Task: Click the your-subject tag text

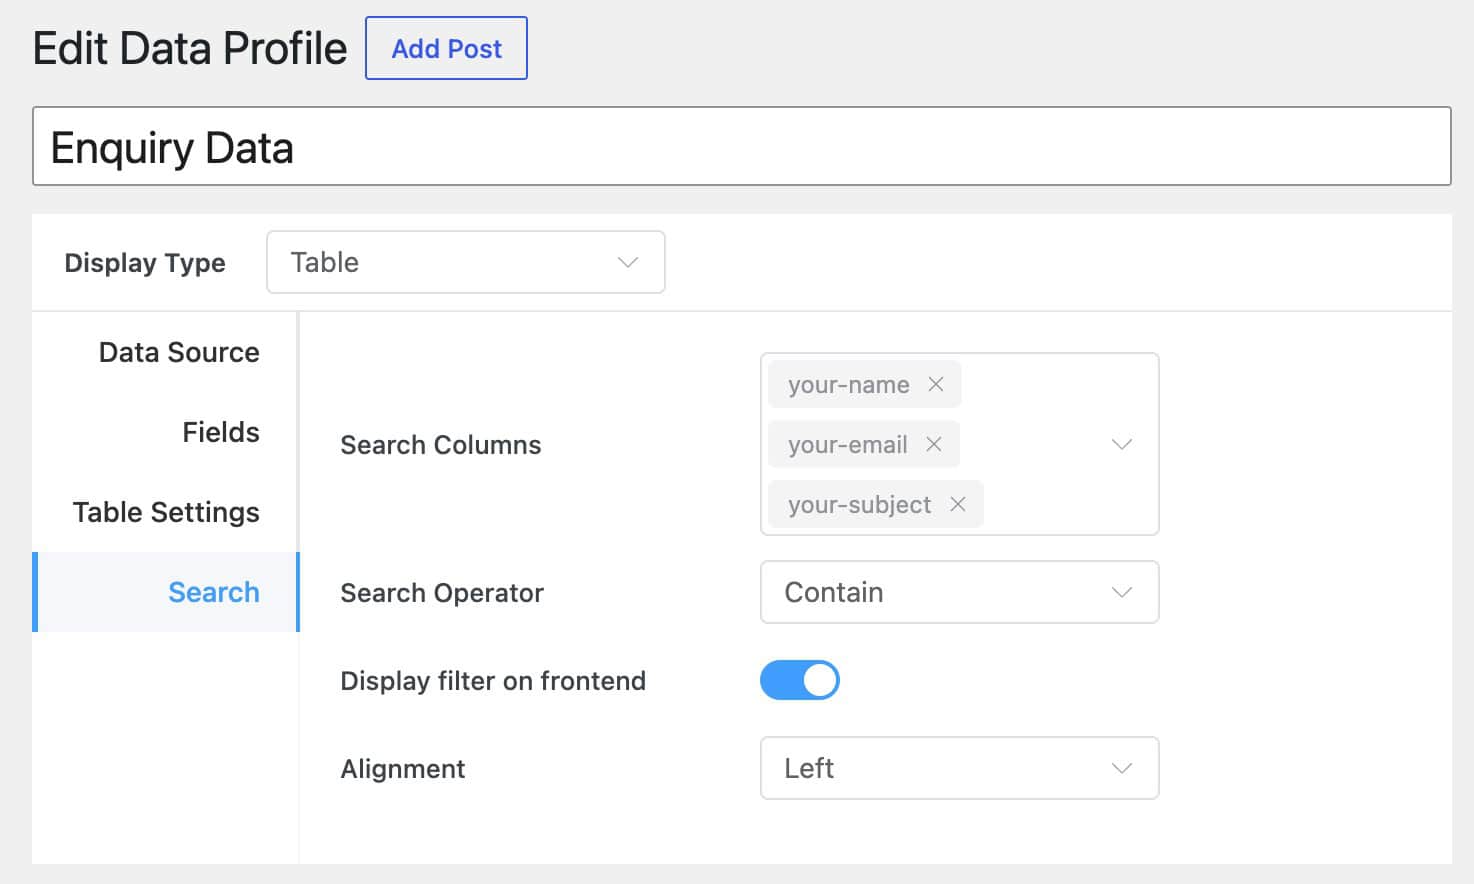Action: pyautogui.click(x=860, y=505)
